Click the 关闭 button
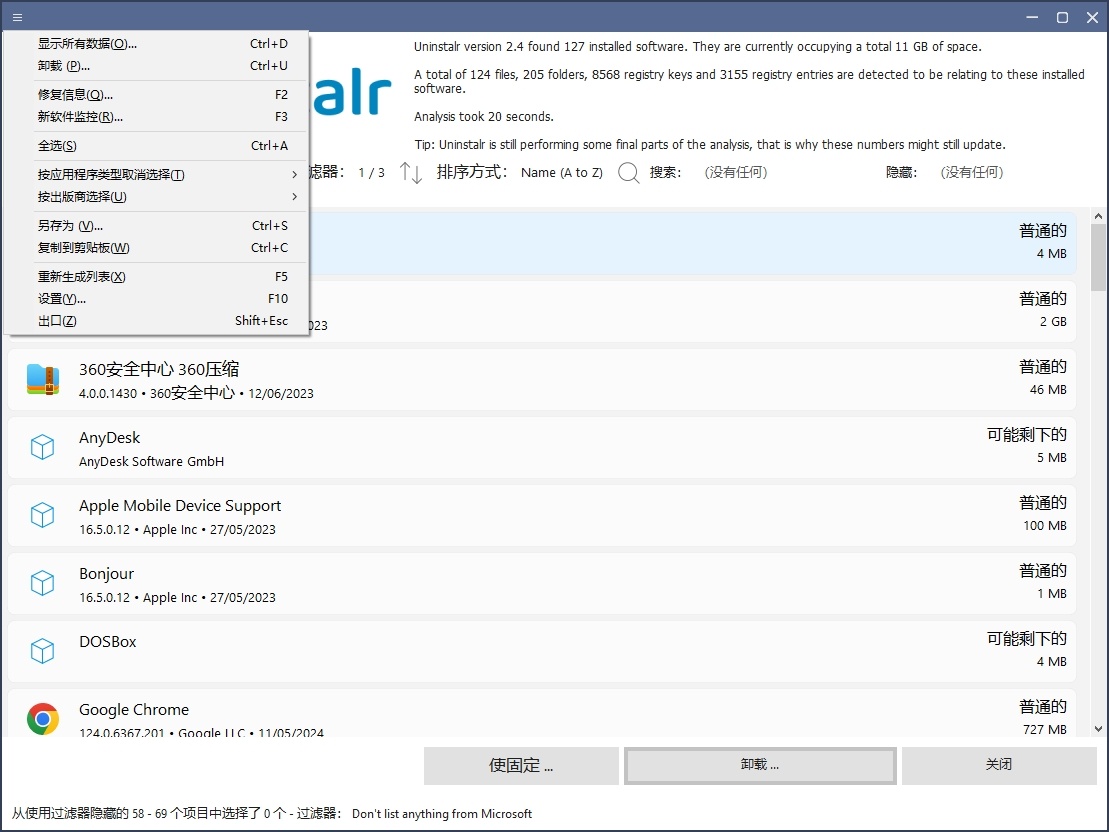Viewport: 1109px width, 832px height. [x=999, y=765]
